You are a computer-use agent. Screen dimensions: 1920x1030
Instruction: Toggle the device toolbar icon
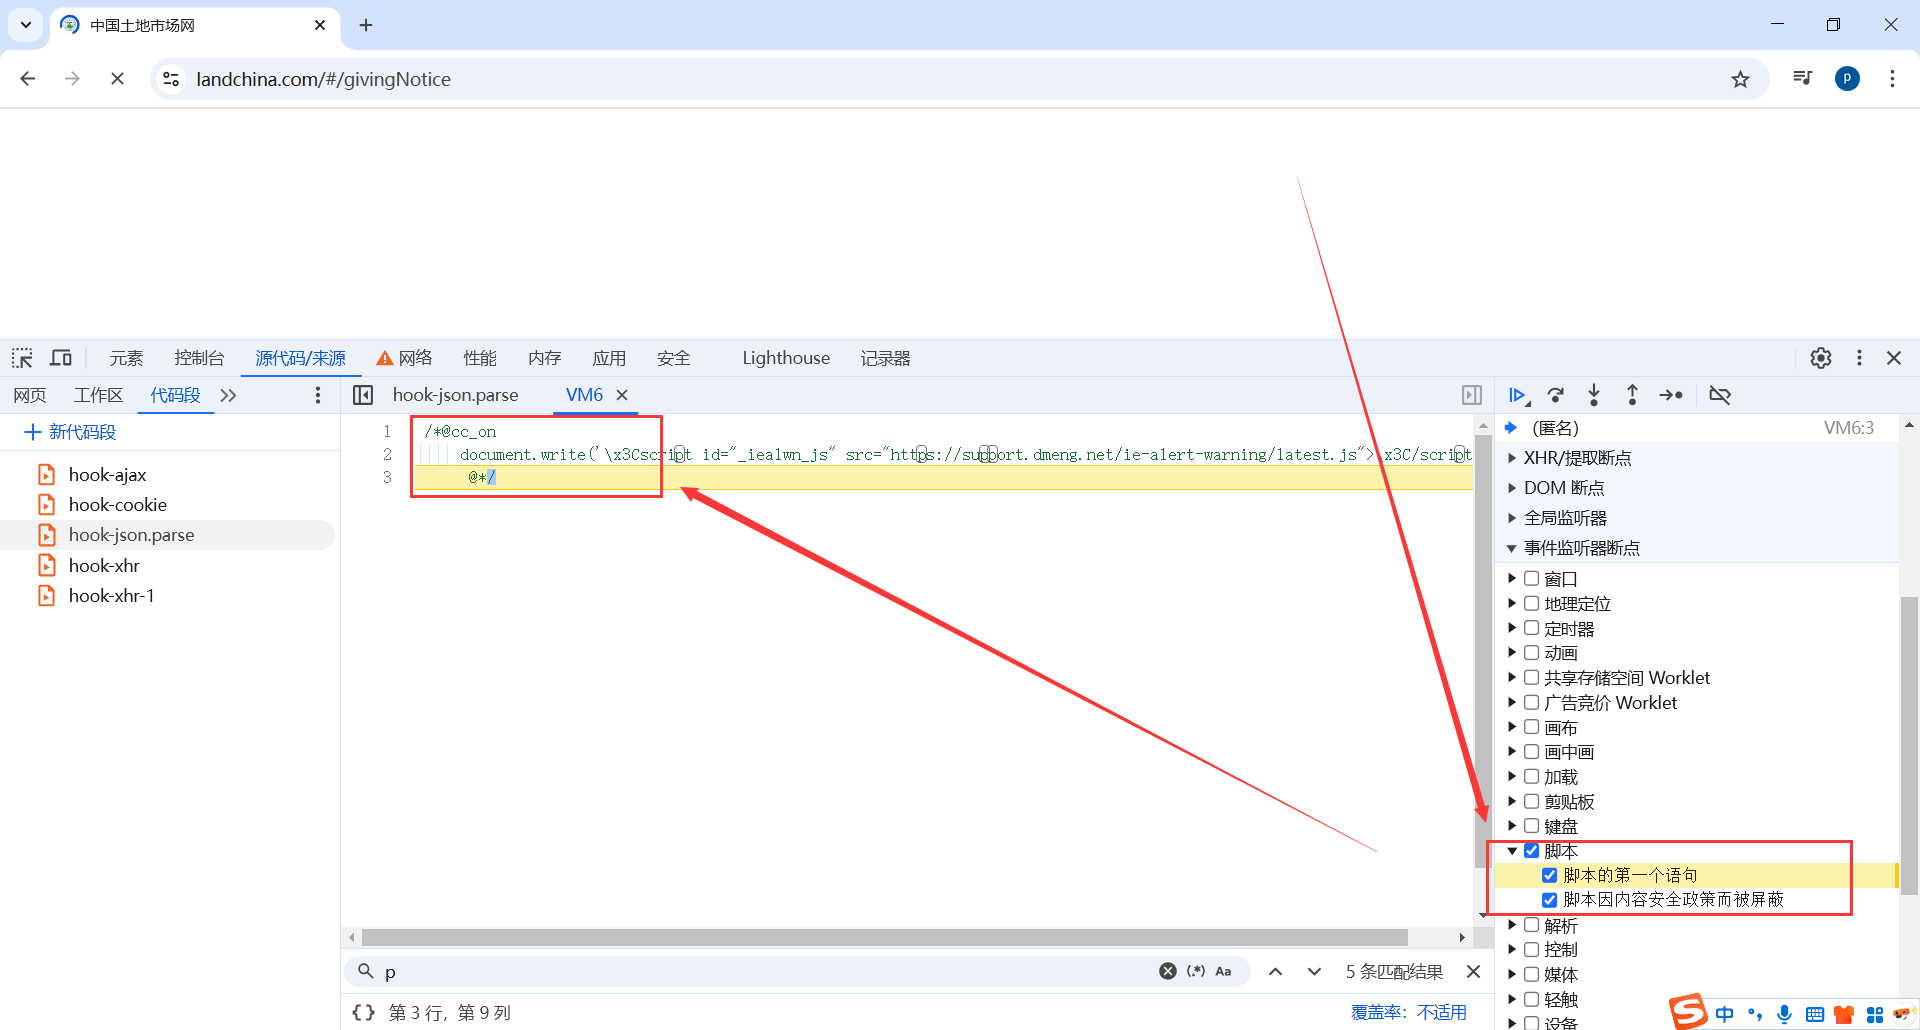61,358
